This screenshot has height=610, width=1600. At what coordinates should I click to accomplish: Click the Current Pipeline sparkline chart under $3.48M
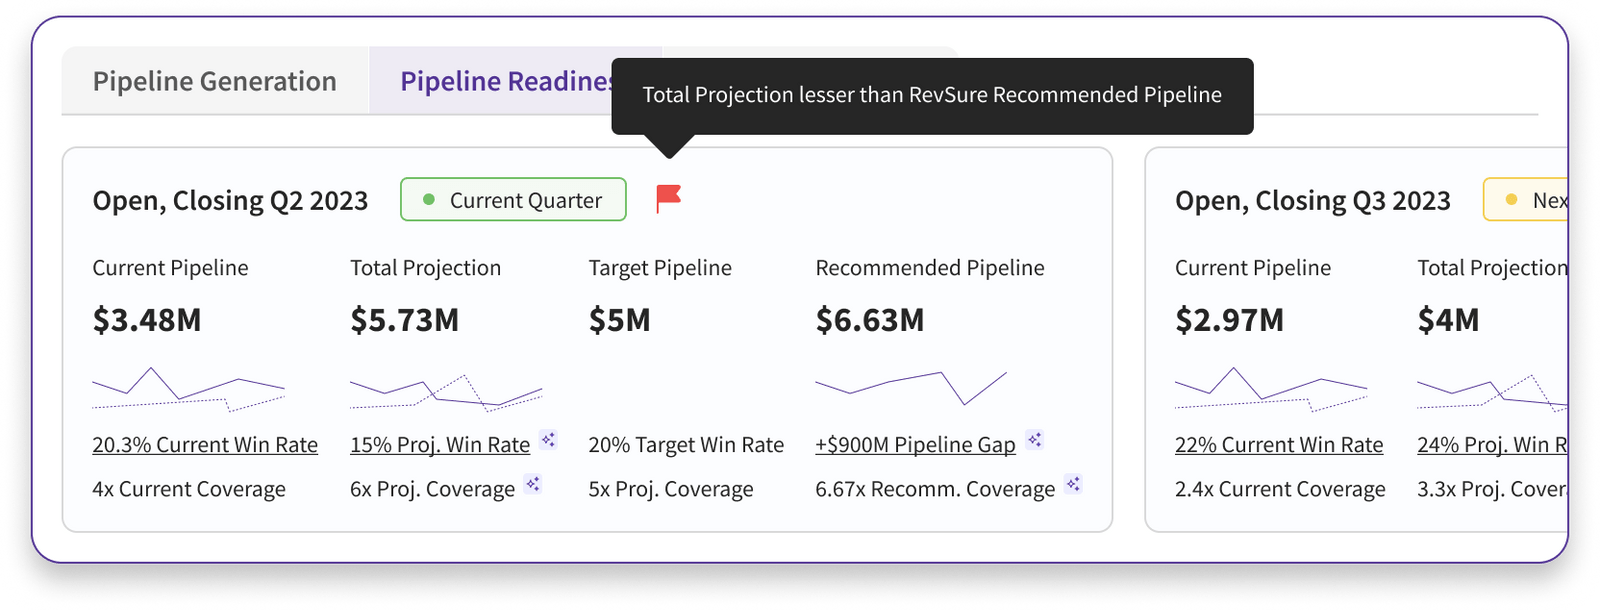(189, 390)
